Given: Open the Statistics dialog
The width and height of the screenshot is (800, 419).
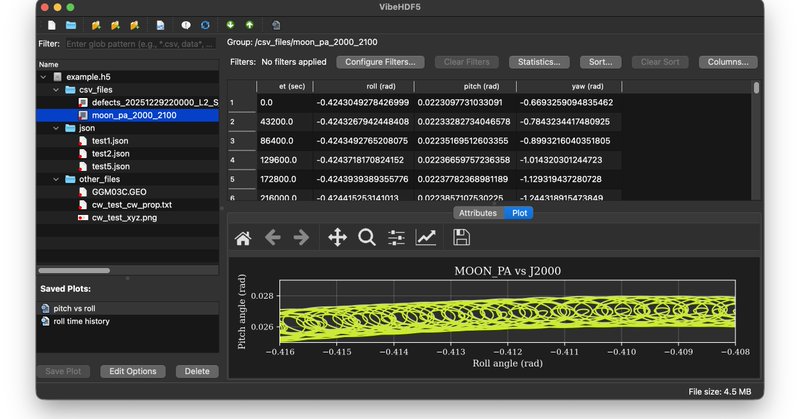Looking at the screenshot, I should point(539,62).
